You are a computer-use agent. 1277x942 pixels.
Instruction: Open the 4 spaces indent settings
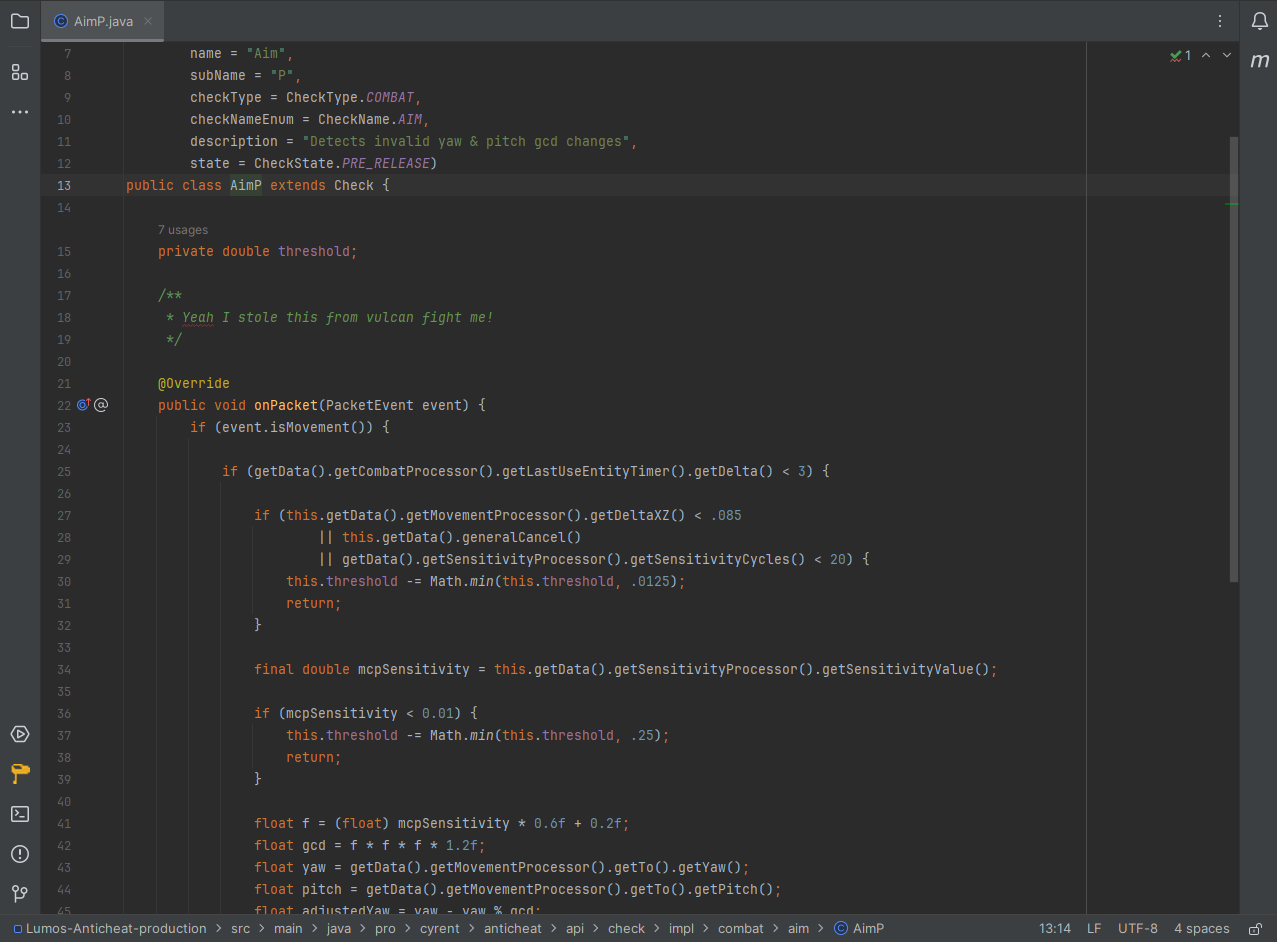click(x=1201, y=929)
